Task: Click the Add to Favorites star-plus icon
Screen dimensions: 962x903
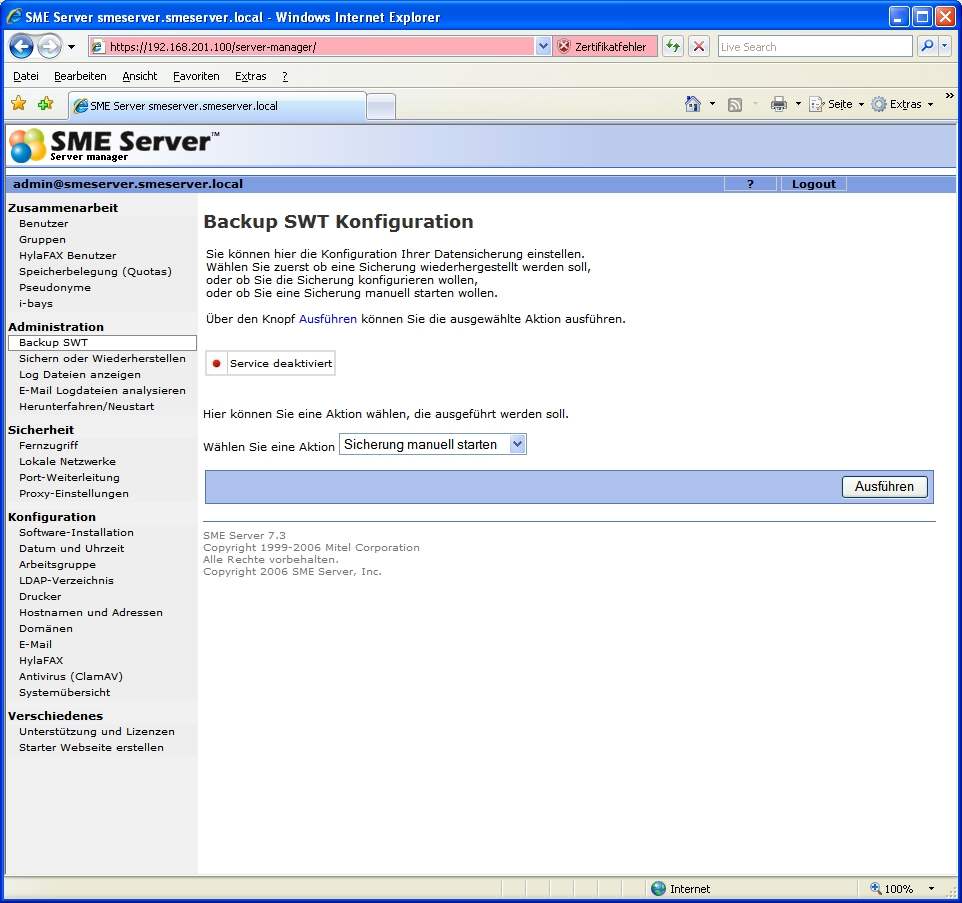Action: pyautogui.click(x=45, y=104)
